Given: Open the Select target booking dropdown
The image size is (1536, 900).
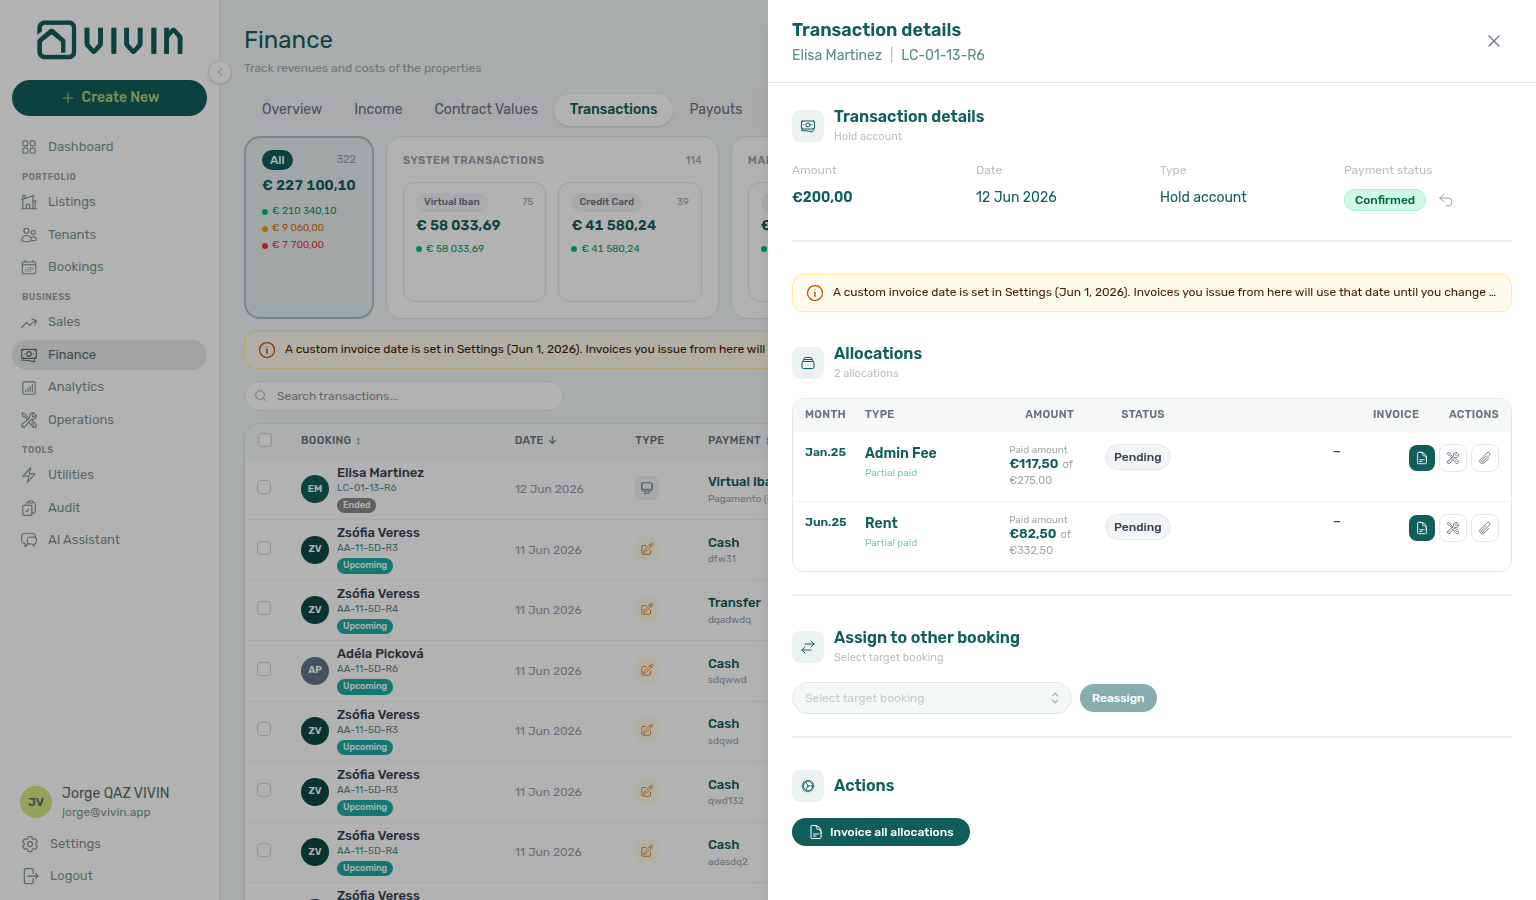Looking at the screenshot, I should (931, 698).
